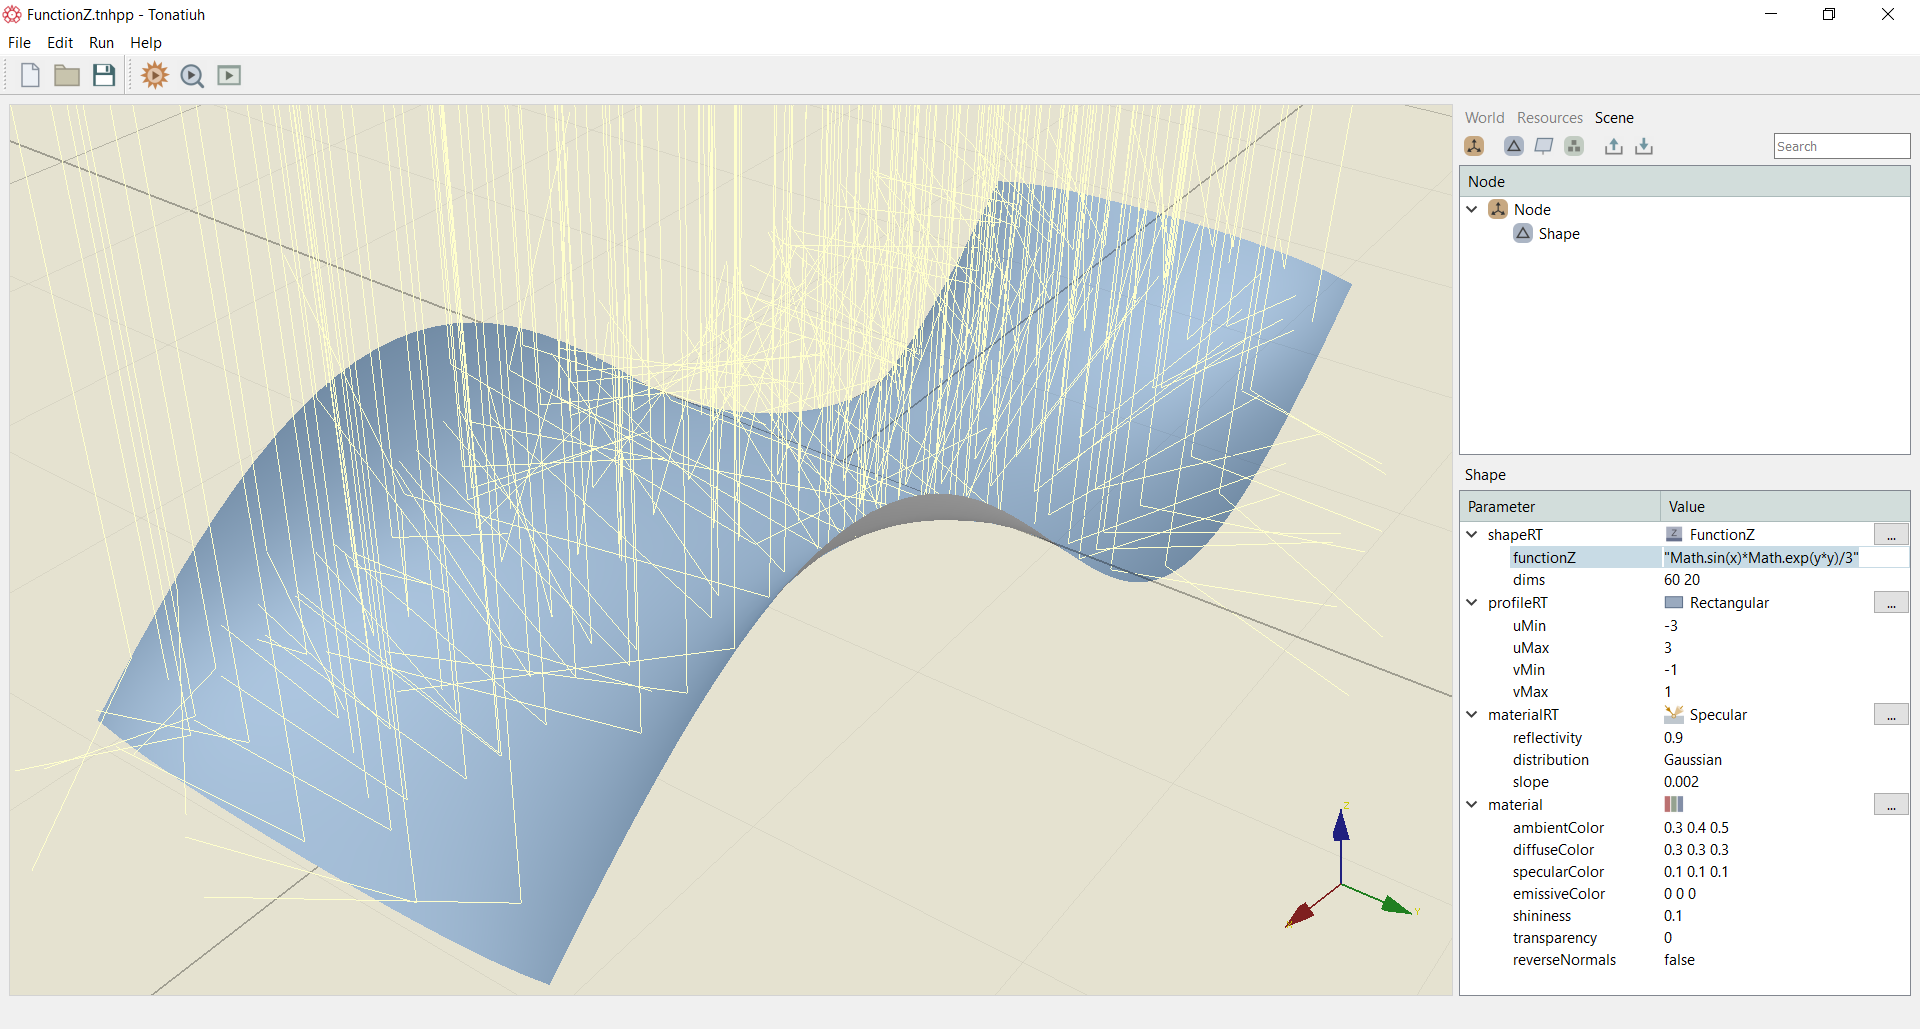This screenshot has height=1029, width=1920.
Task: Run ray tracing with the sun icon
Action: click(x=155, y=75)
